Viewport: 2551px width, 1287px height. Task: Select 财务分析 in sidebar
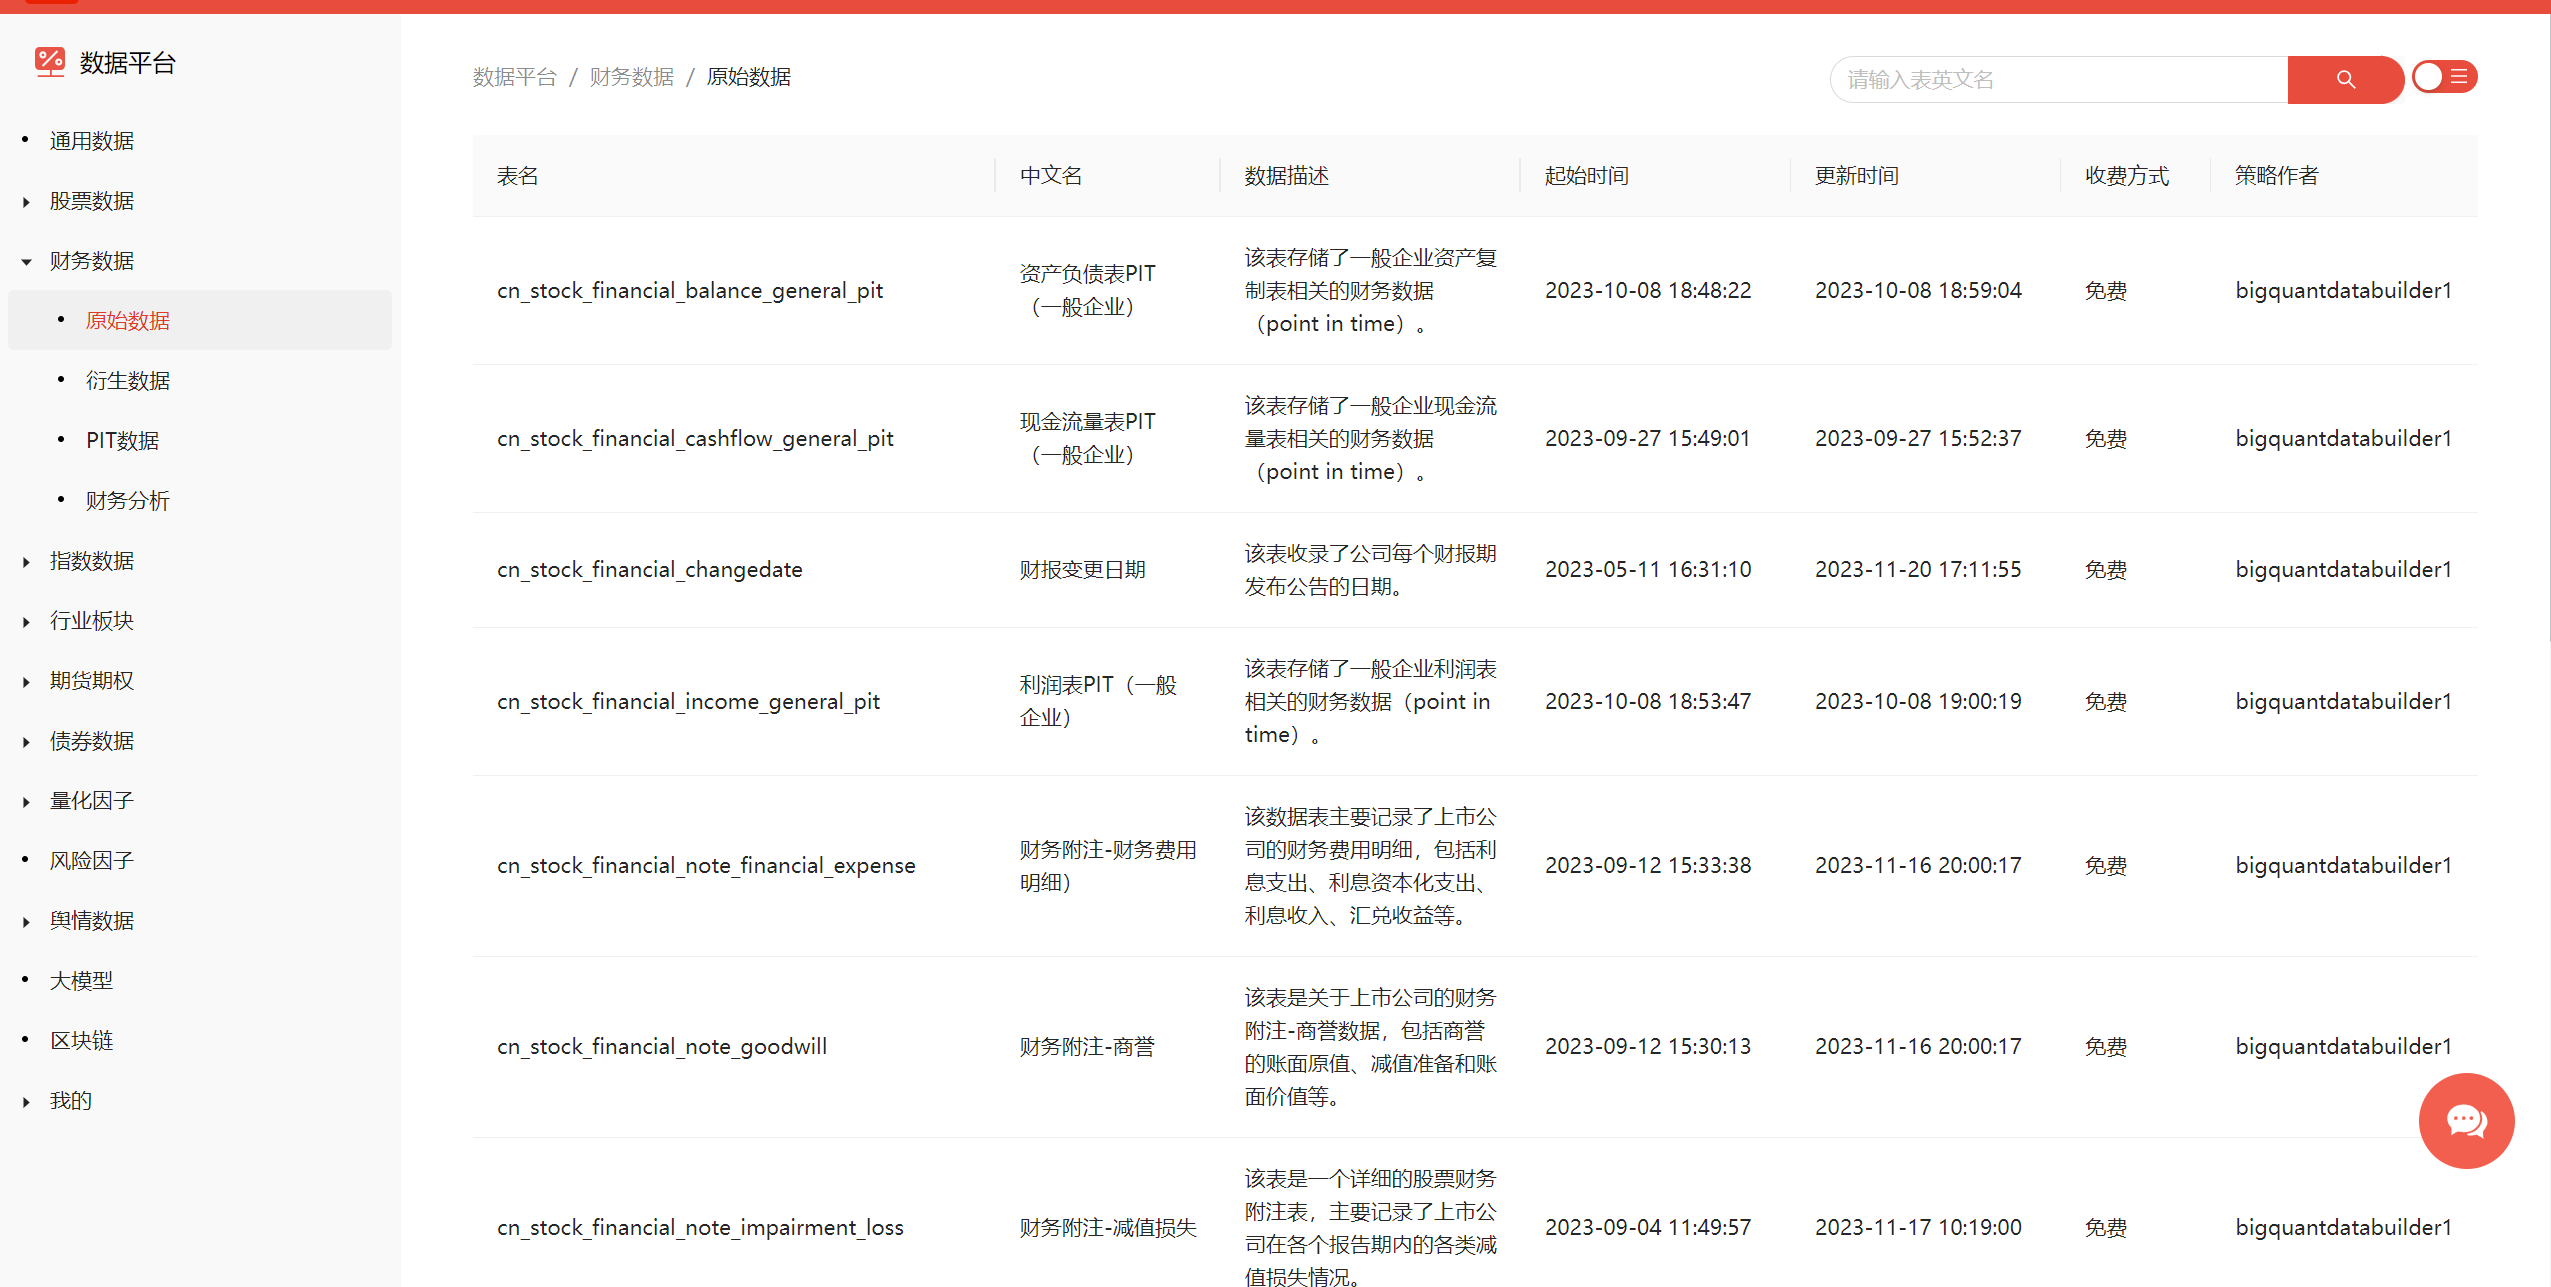pos(127,501)
